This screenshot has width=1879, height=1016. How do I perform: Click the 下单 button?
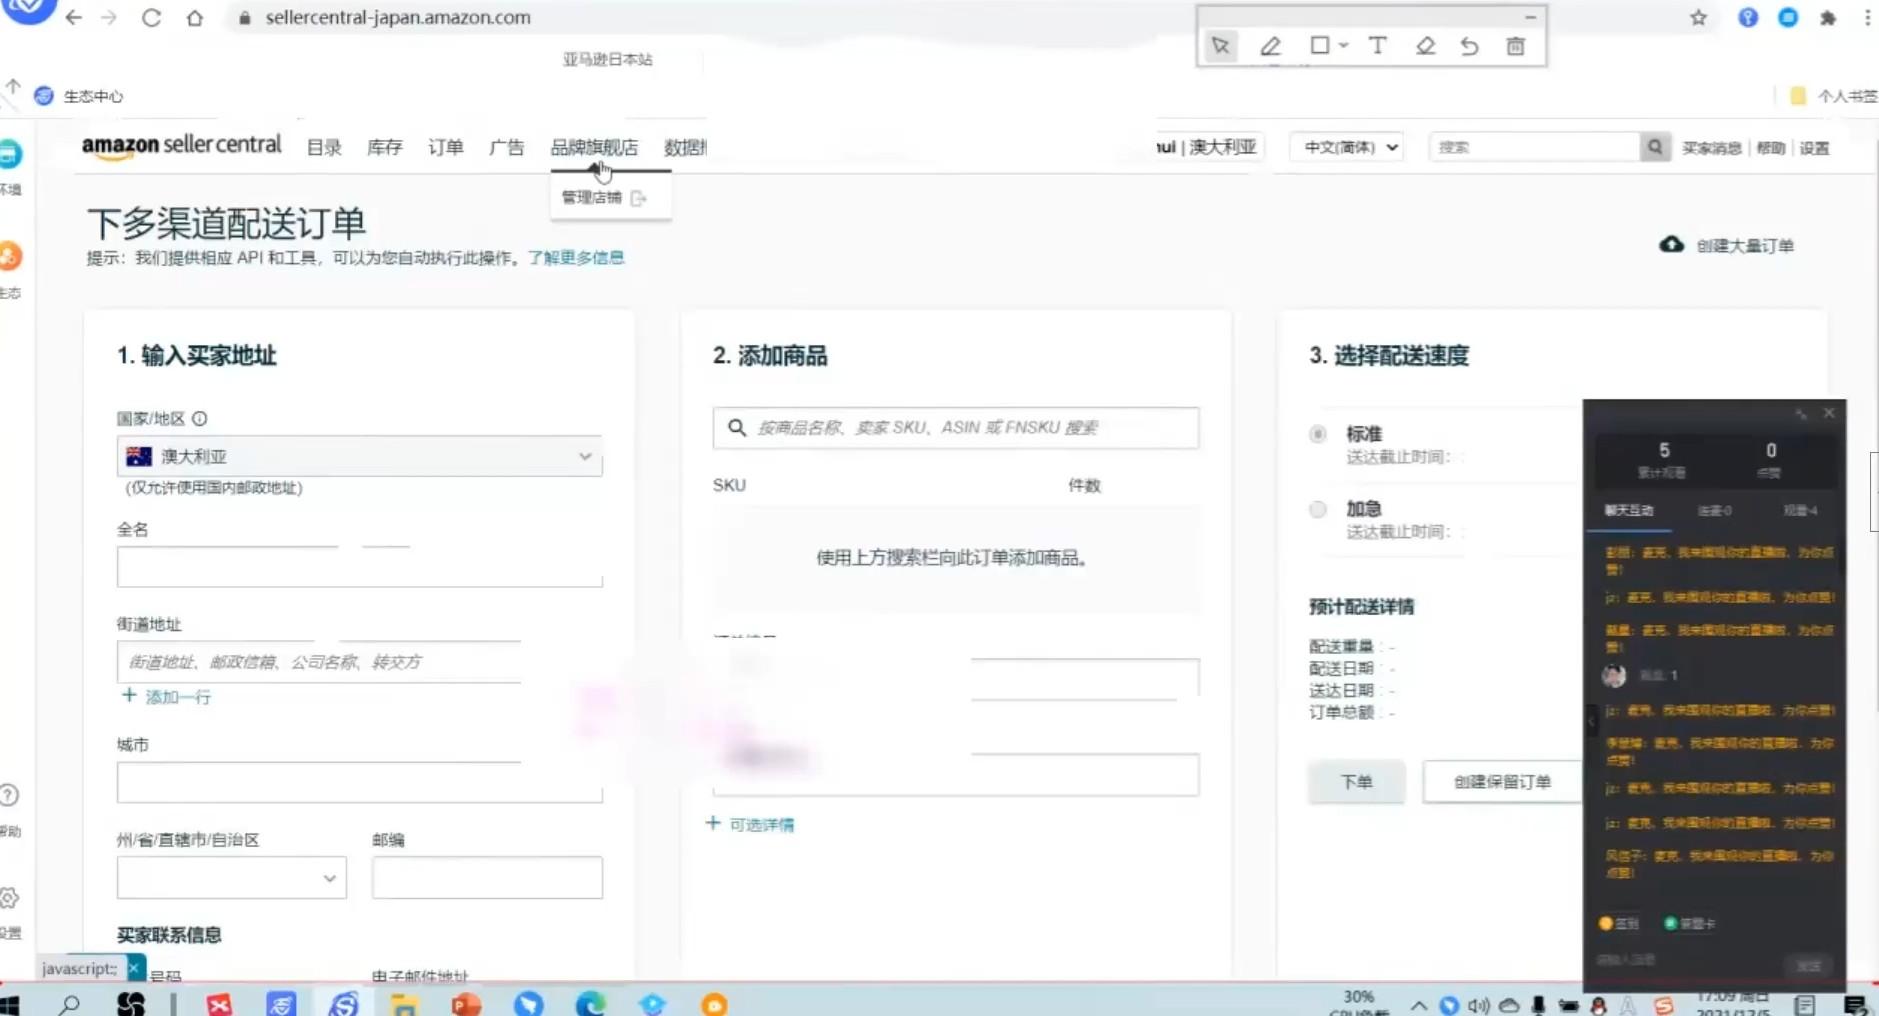pos(1356,782)
